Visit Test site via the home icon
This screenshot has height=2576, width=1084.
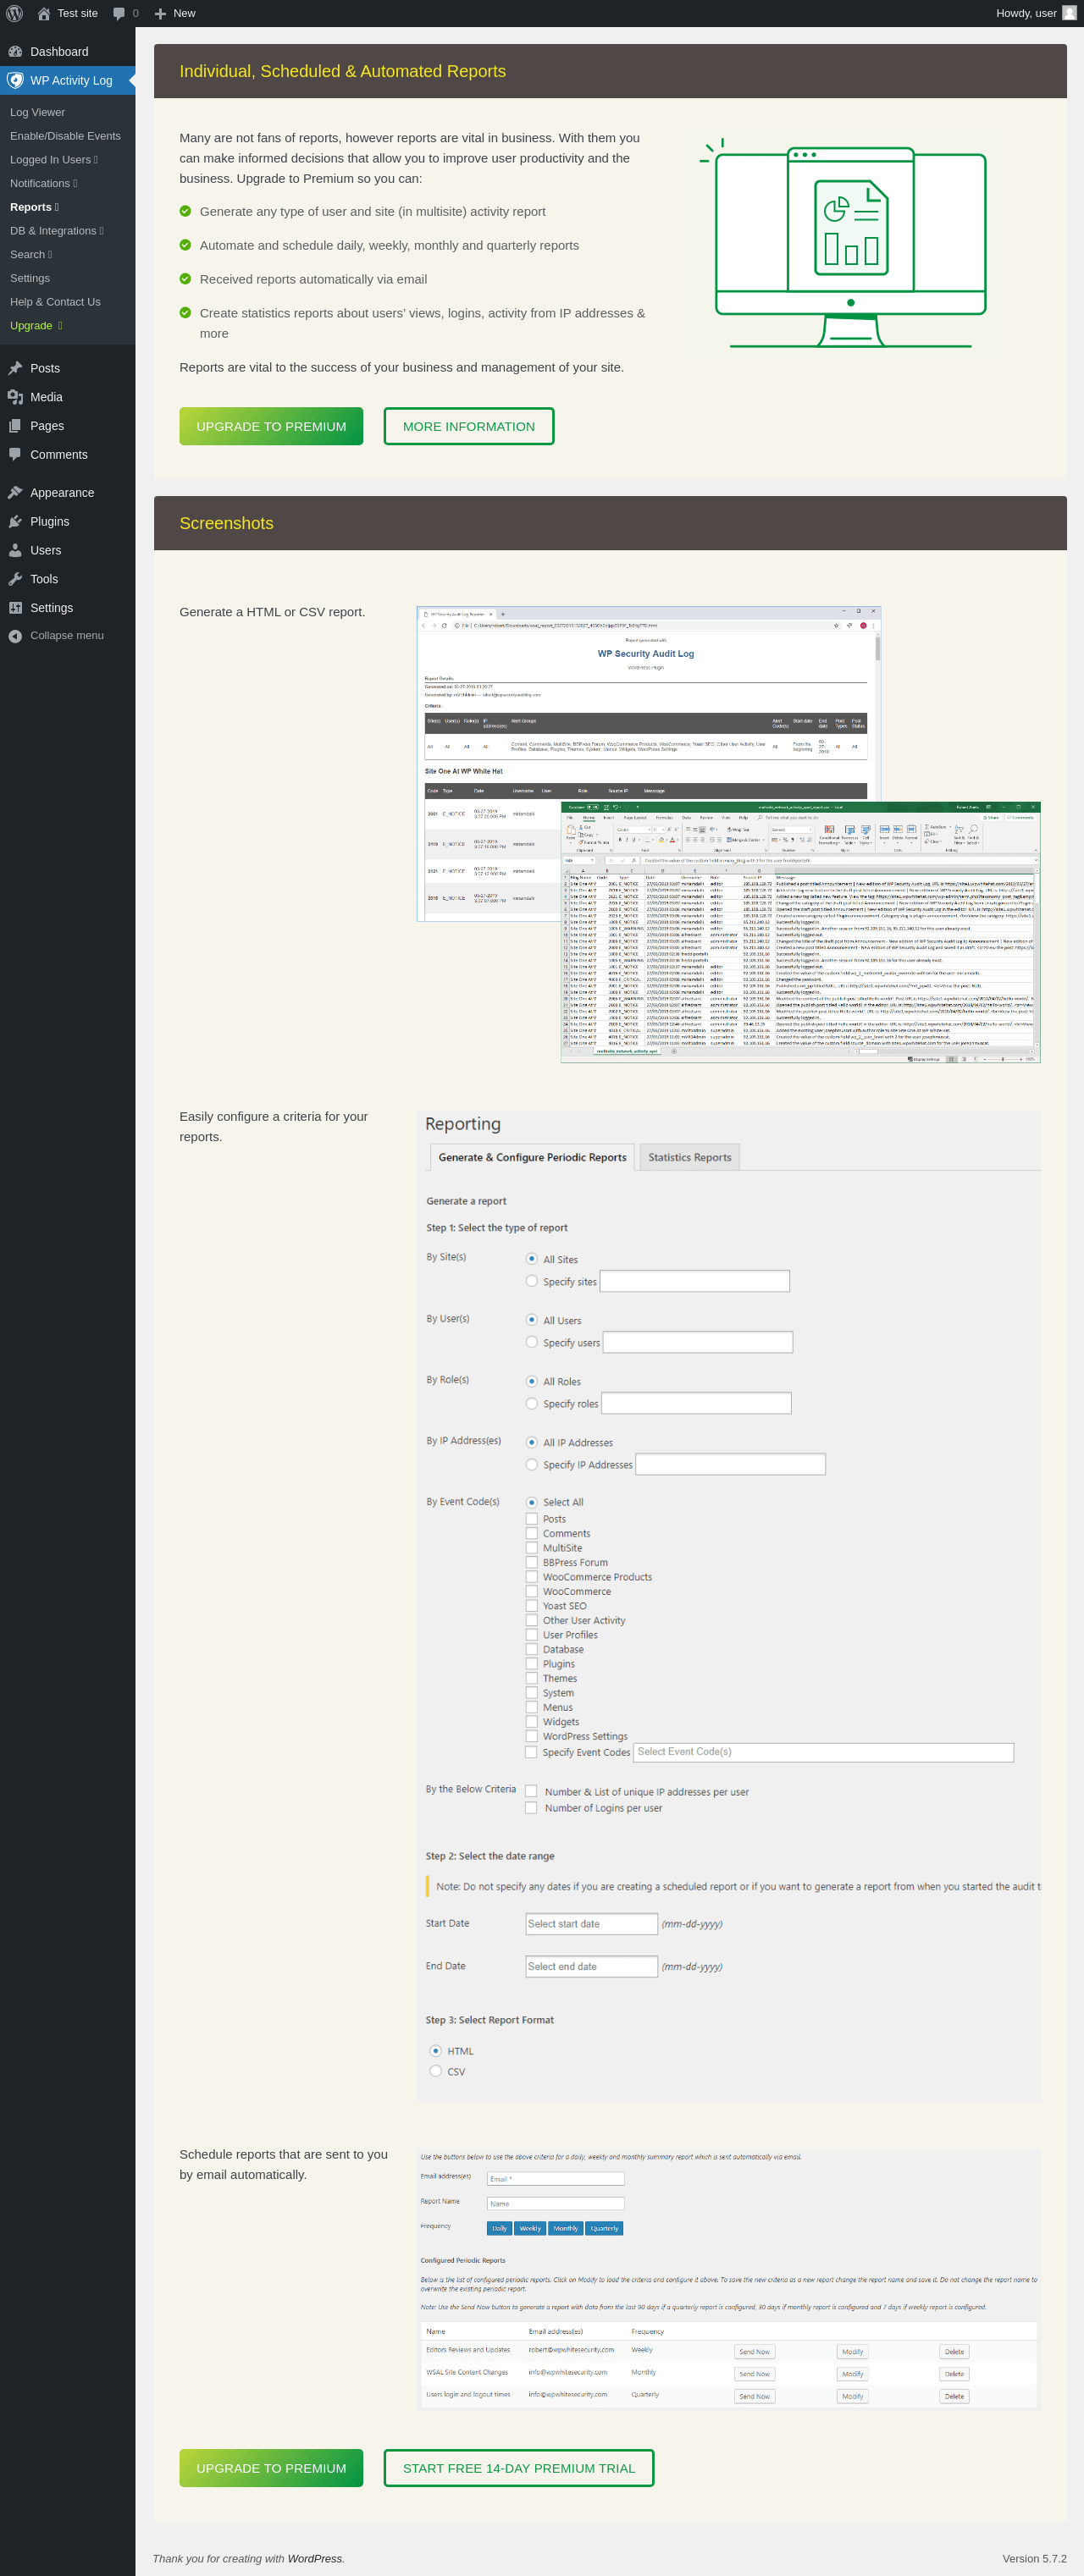click(x=44, y=13)
